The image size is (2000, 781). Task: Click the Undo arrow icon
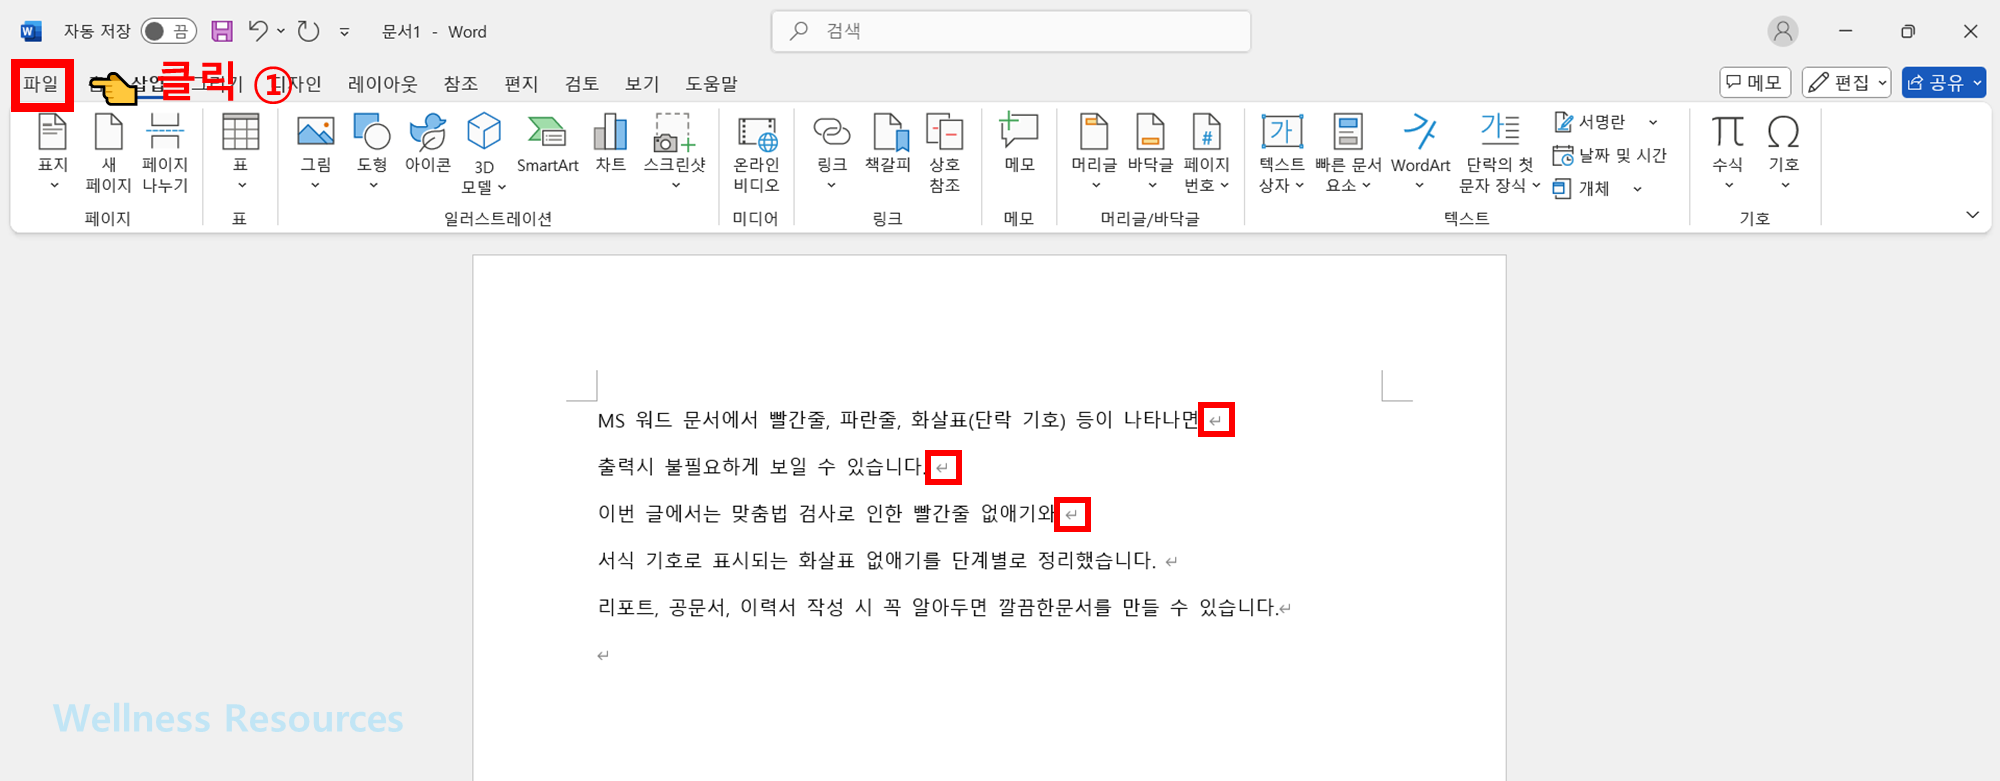pyautogui.click(x=258, y=31)
